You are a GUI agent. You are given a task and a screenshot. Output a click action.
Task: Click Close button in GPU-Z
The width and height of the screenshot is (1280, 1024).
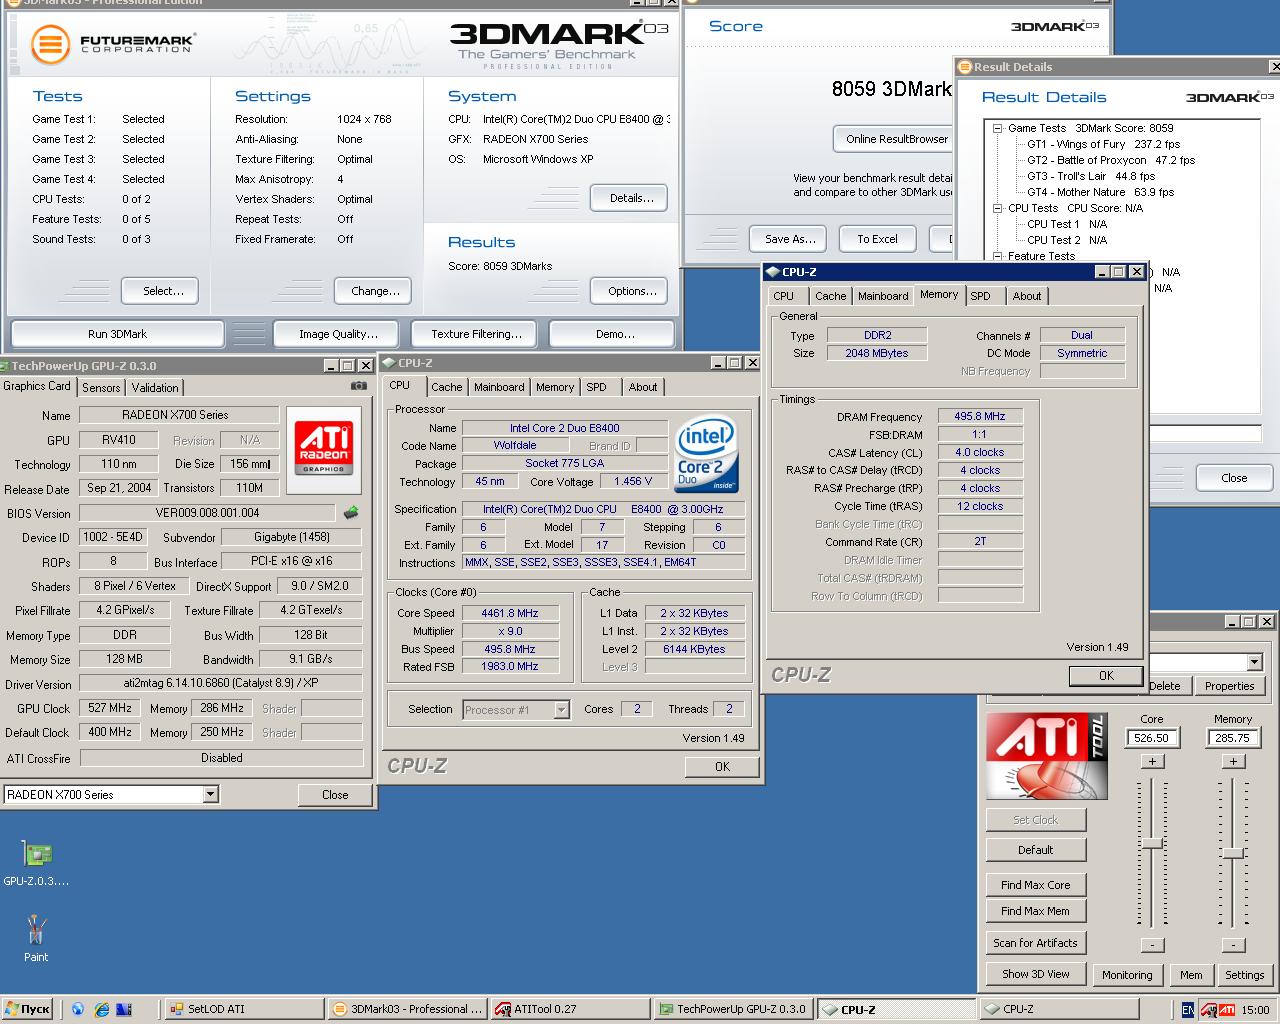click(x=335, y=795)
